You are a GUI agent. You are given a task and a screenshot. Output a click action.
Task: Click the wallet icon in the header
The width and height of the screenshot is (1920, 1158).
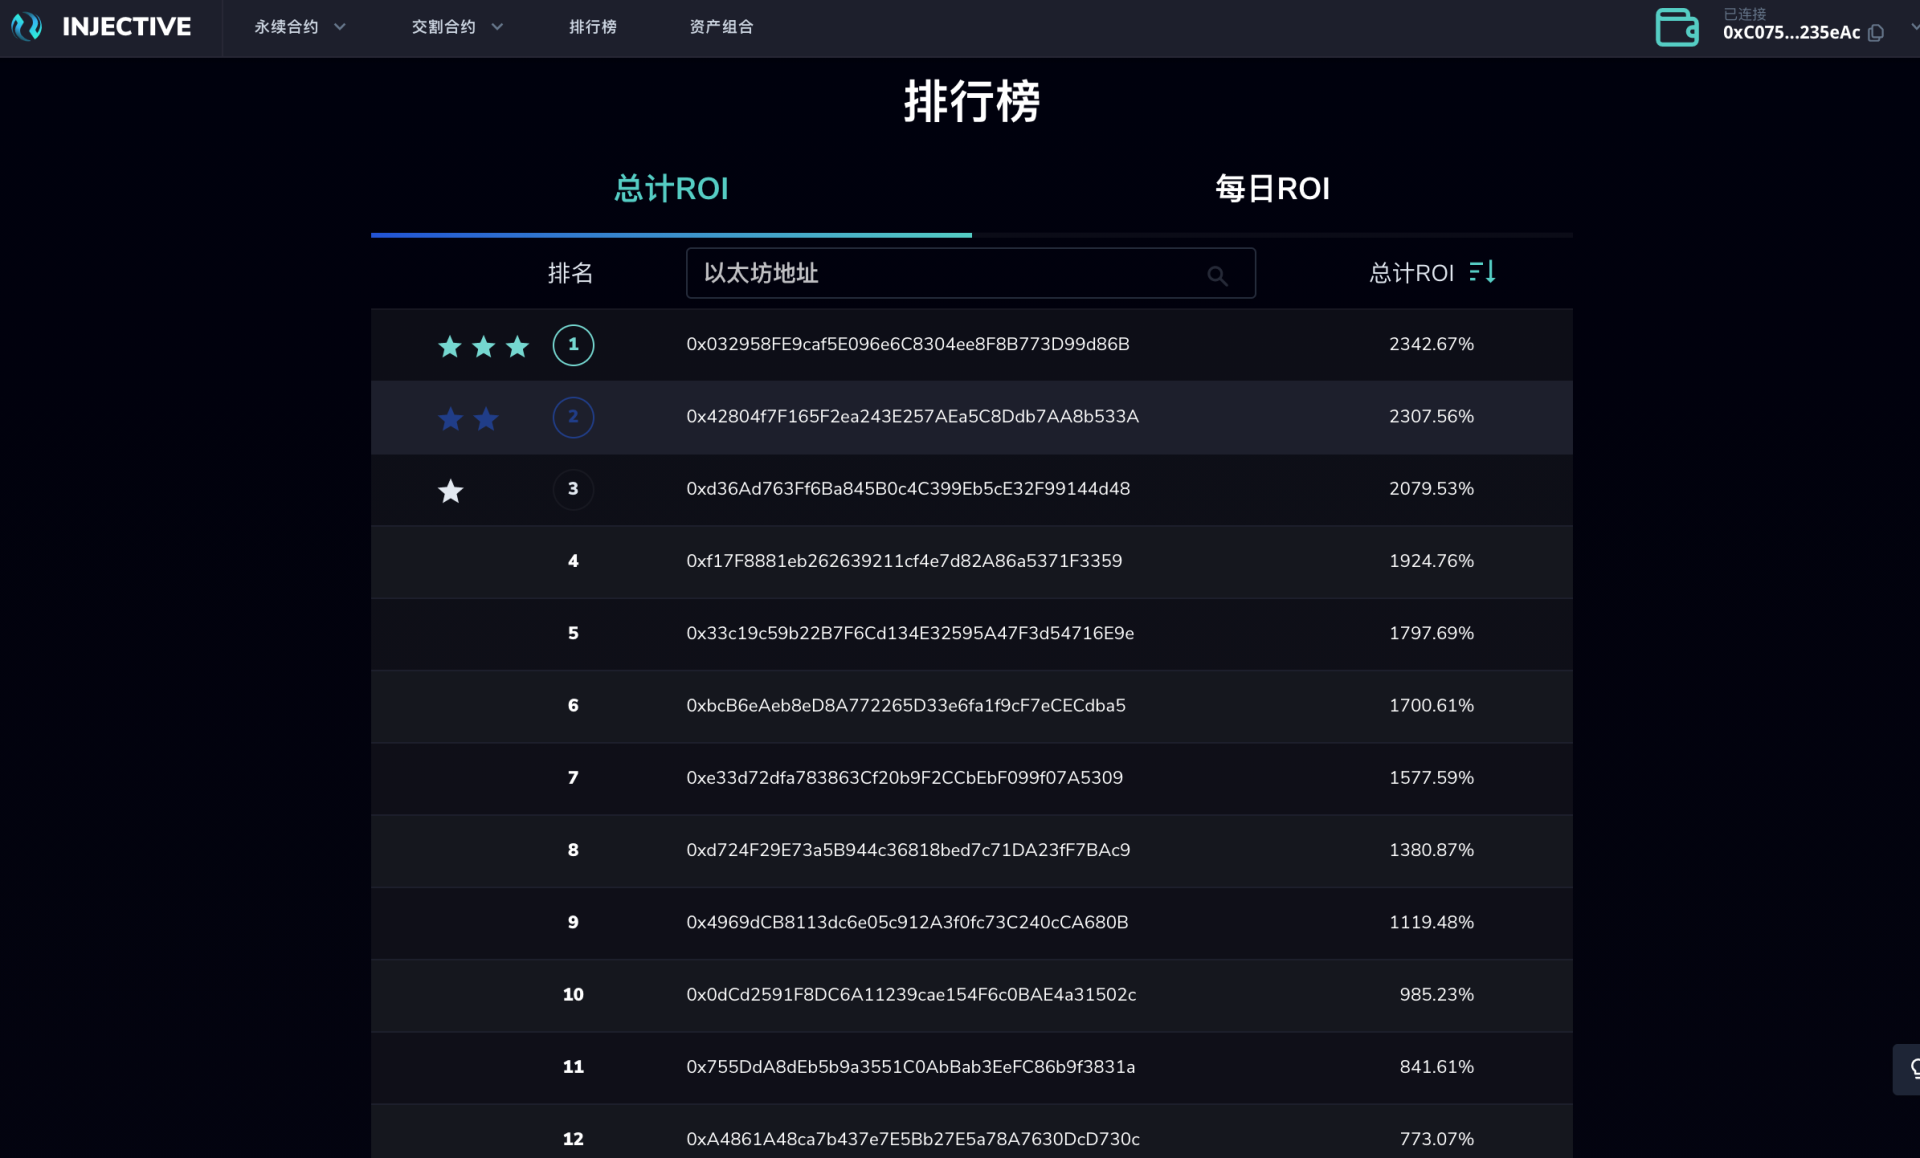(x=1677, y=27)
